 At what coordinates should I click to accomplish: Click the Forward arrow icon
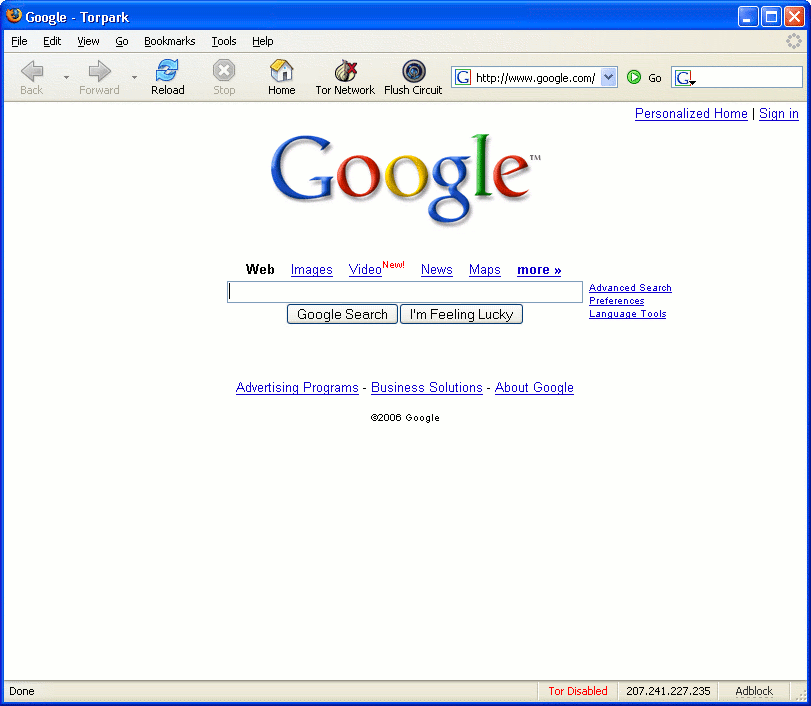(99, 71)
